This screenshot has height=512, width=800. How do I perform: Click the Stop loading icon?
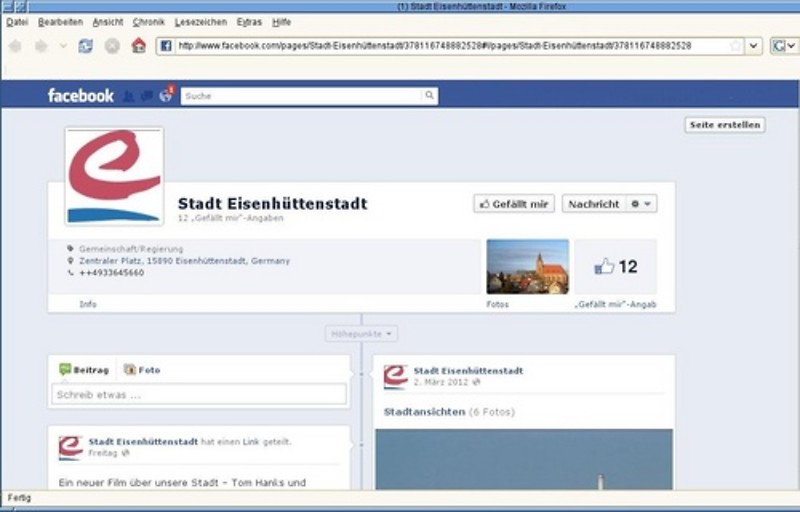point(112,46)
